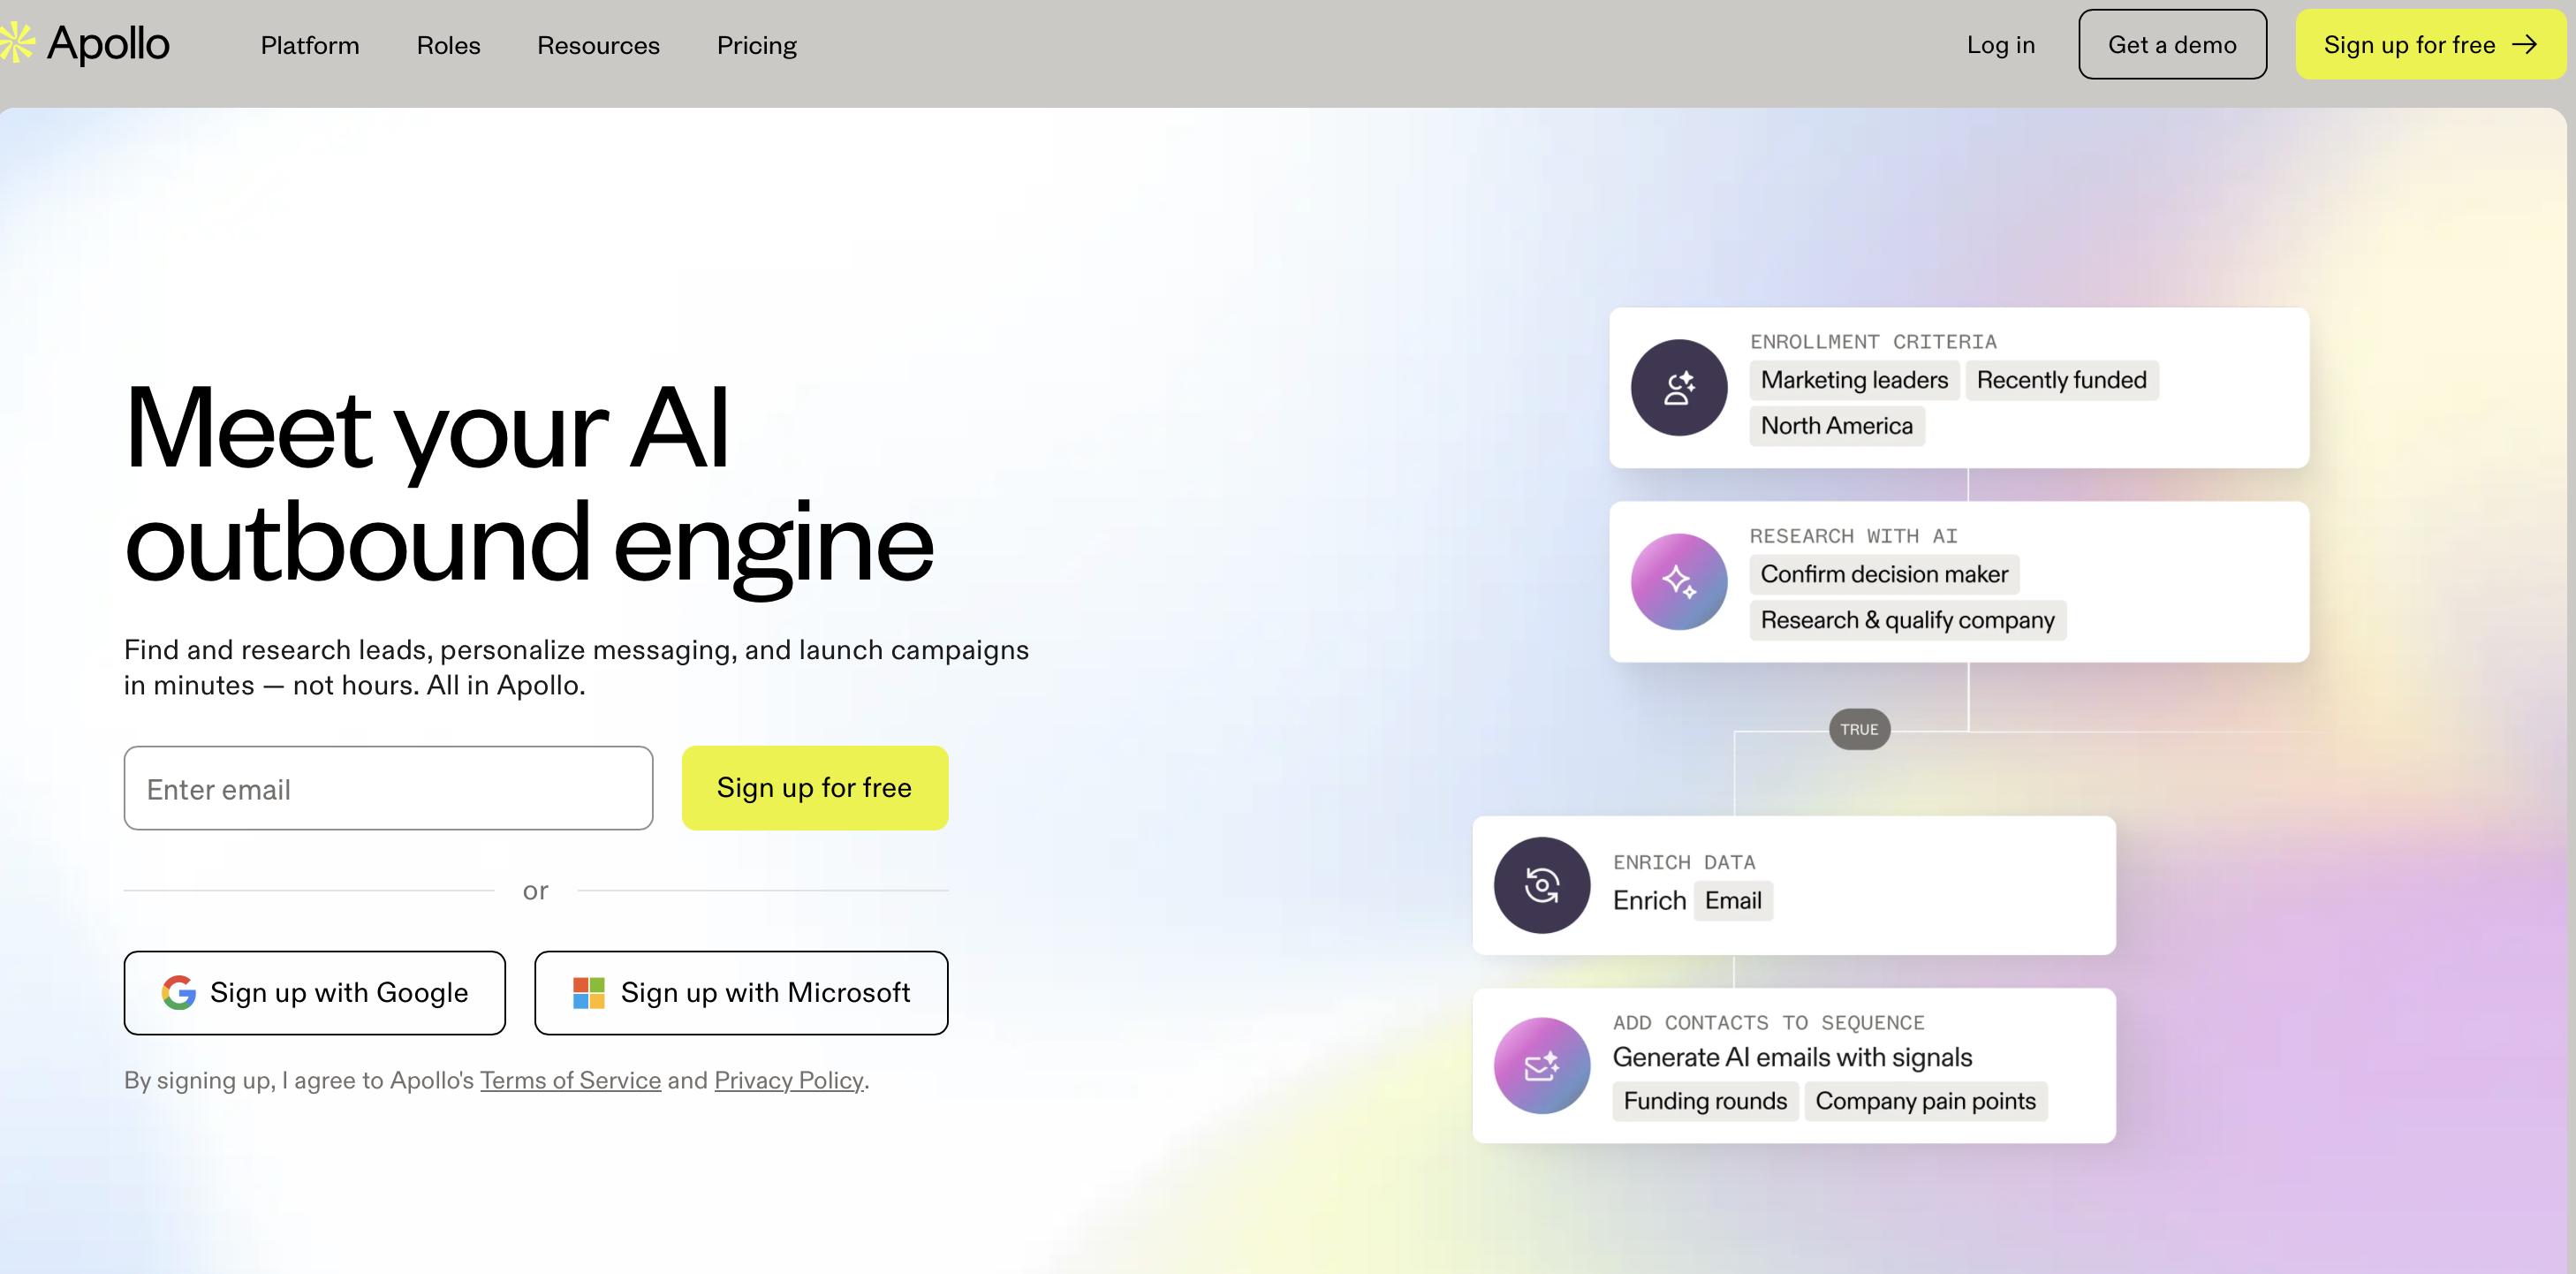Open the Privacy Policy link

tap(788, 1080)
